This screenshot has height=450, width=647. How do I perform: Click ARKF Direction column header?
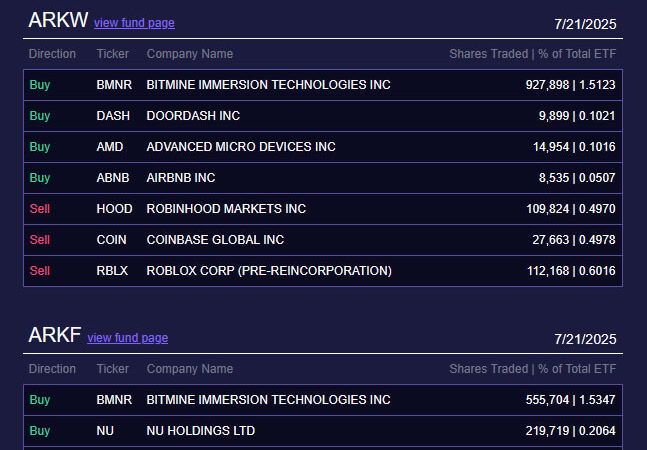[52, 369]
